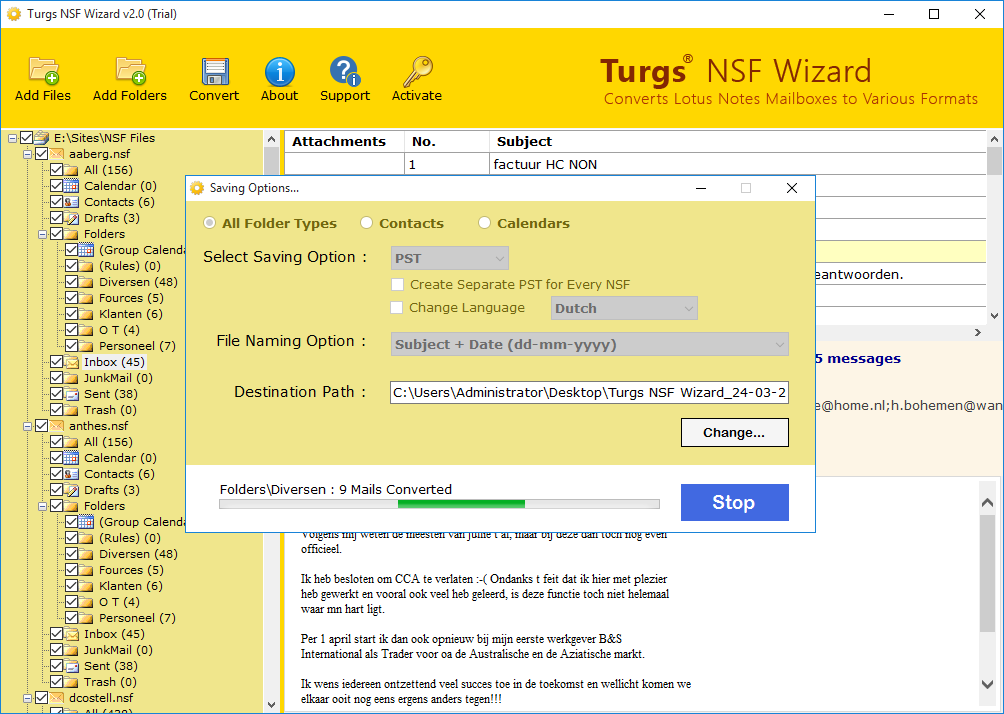Sort by the Subject column header
Image resolution: width=1004 pixels, height=714 pixels.
[738, 142]
